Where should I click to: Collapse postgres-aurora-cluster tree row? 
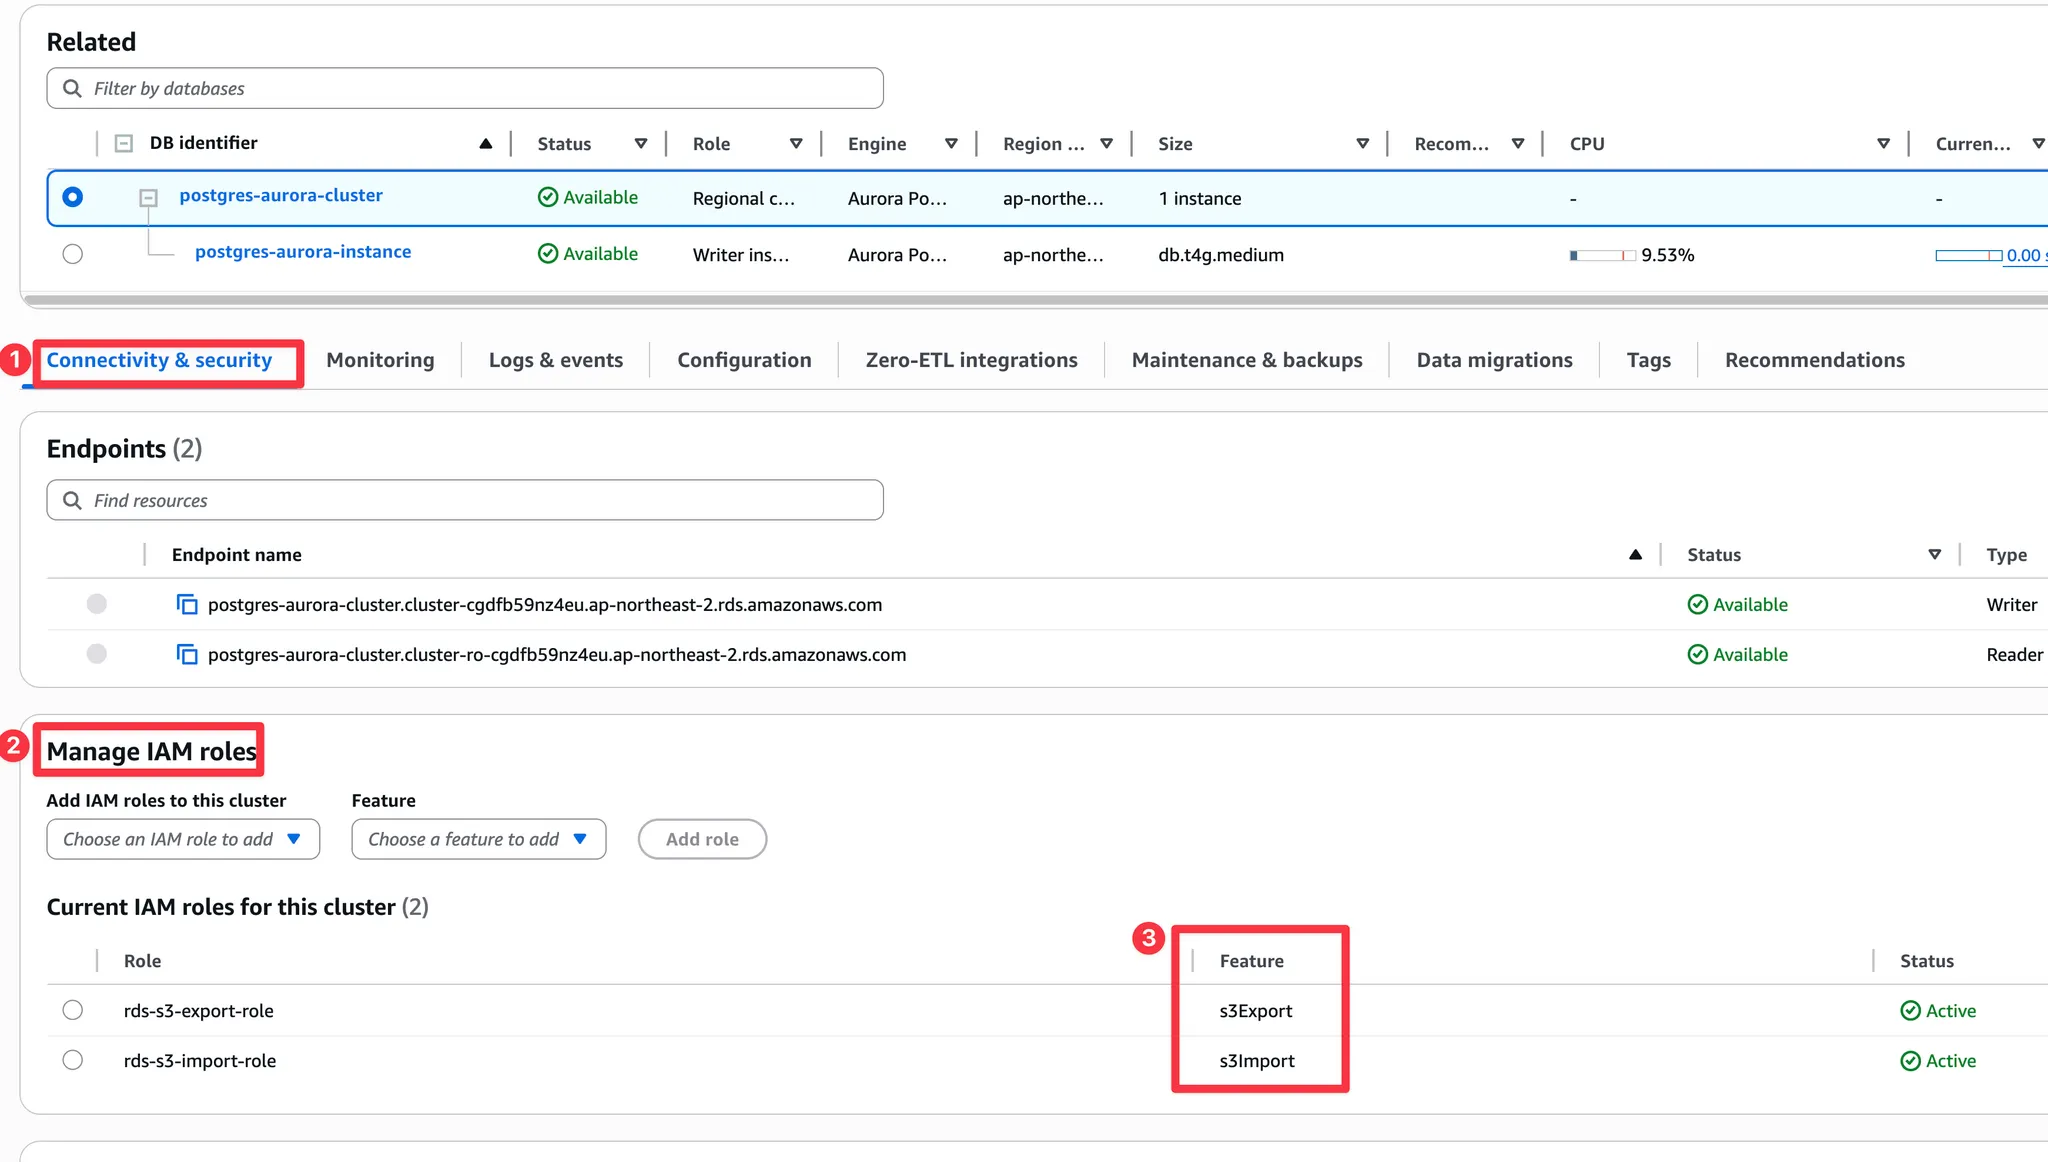click(x=148, y=198)
